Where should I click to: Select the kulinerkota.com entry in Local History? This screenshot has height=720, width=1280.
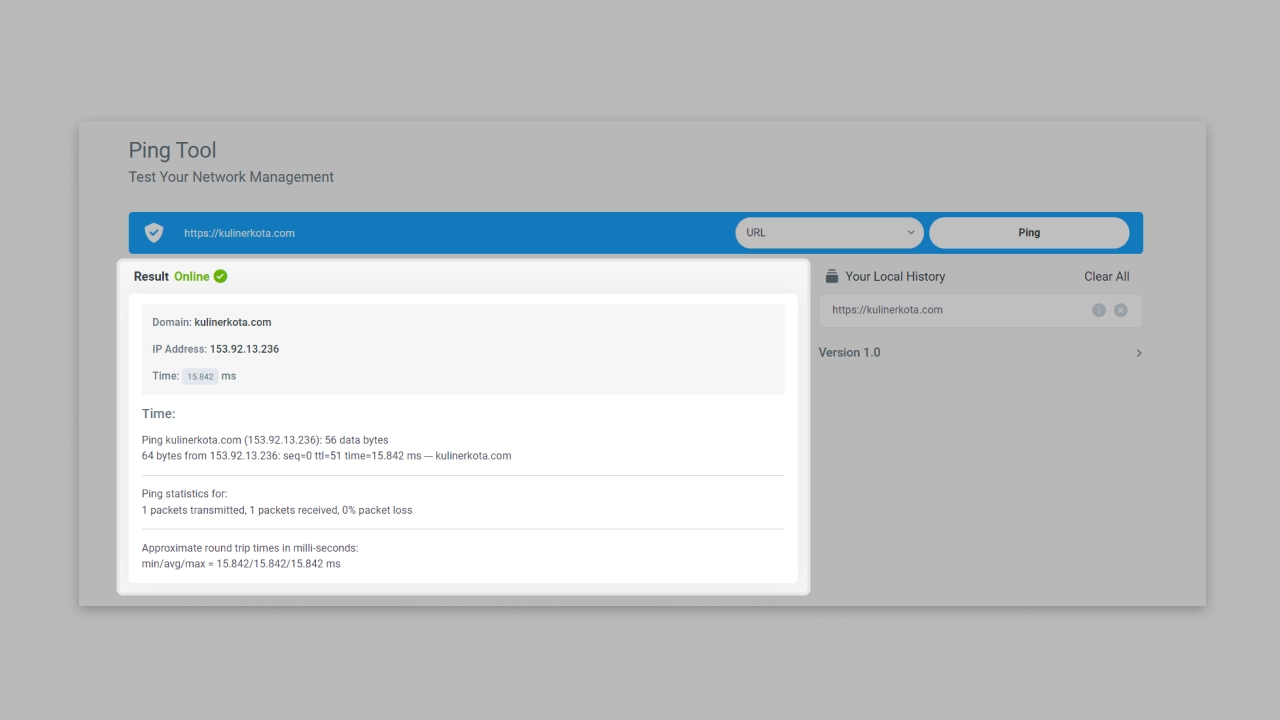[887, 310]
